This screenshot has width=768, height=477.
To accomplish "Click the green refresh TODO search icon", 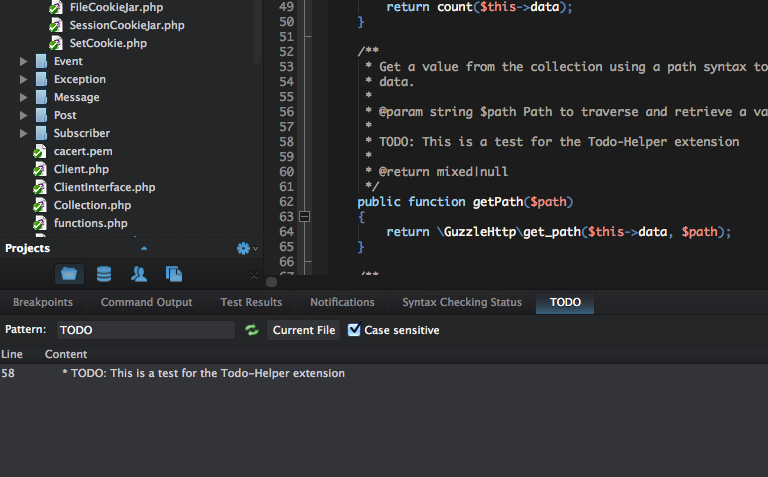I will [252, 330].
